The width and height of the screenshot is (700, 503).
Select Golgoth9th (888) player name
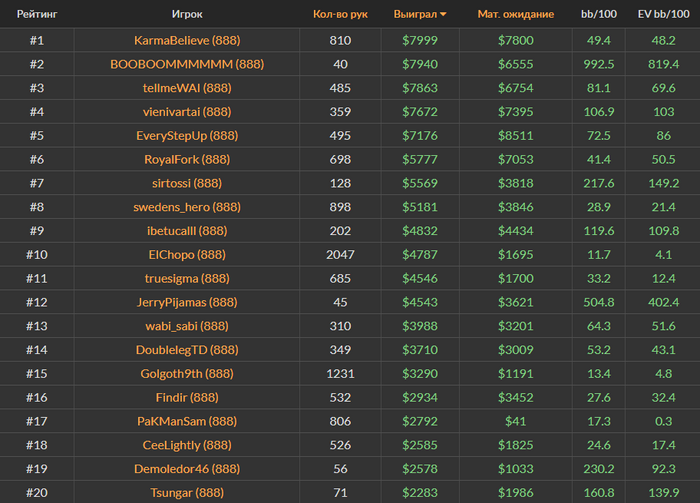[x=187, y=374]
